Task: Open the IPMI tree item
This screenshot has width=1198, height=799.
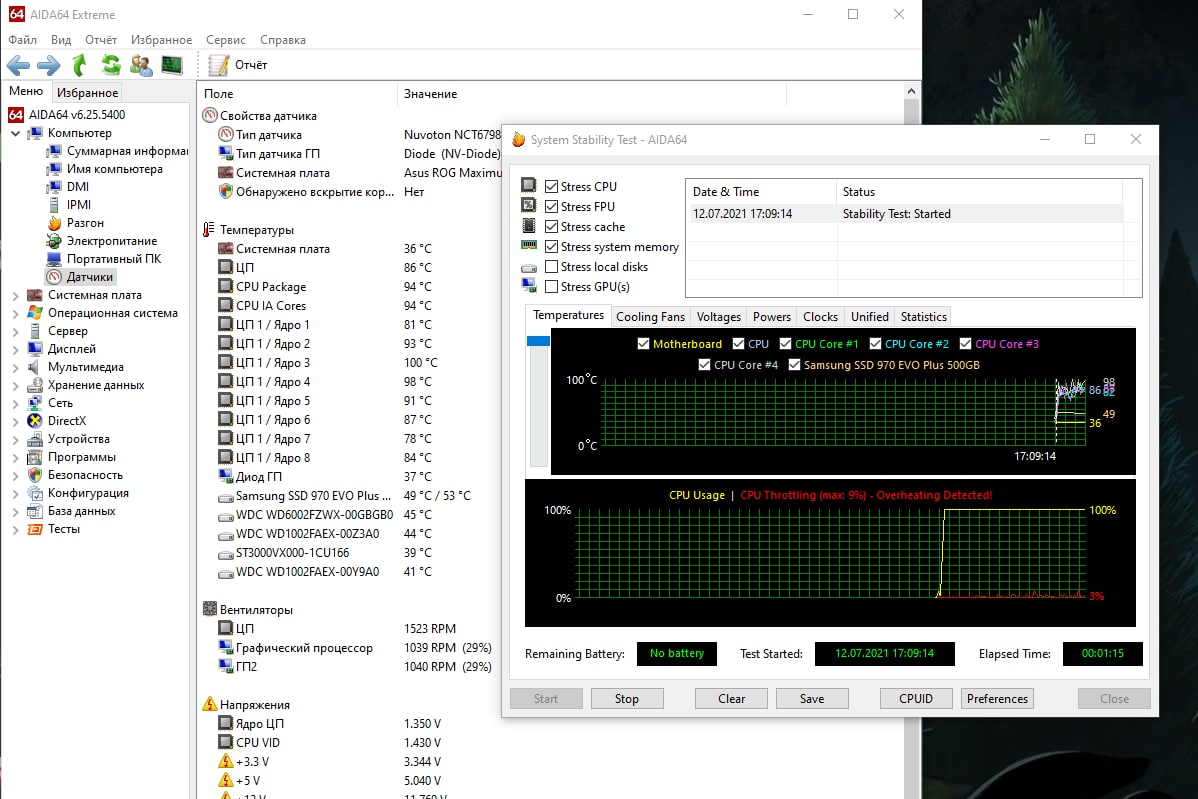Action: pos(70,205)
